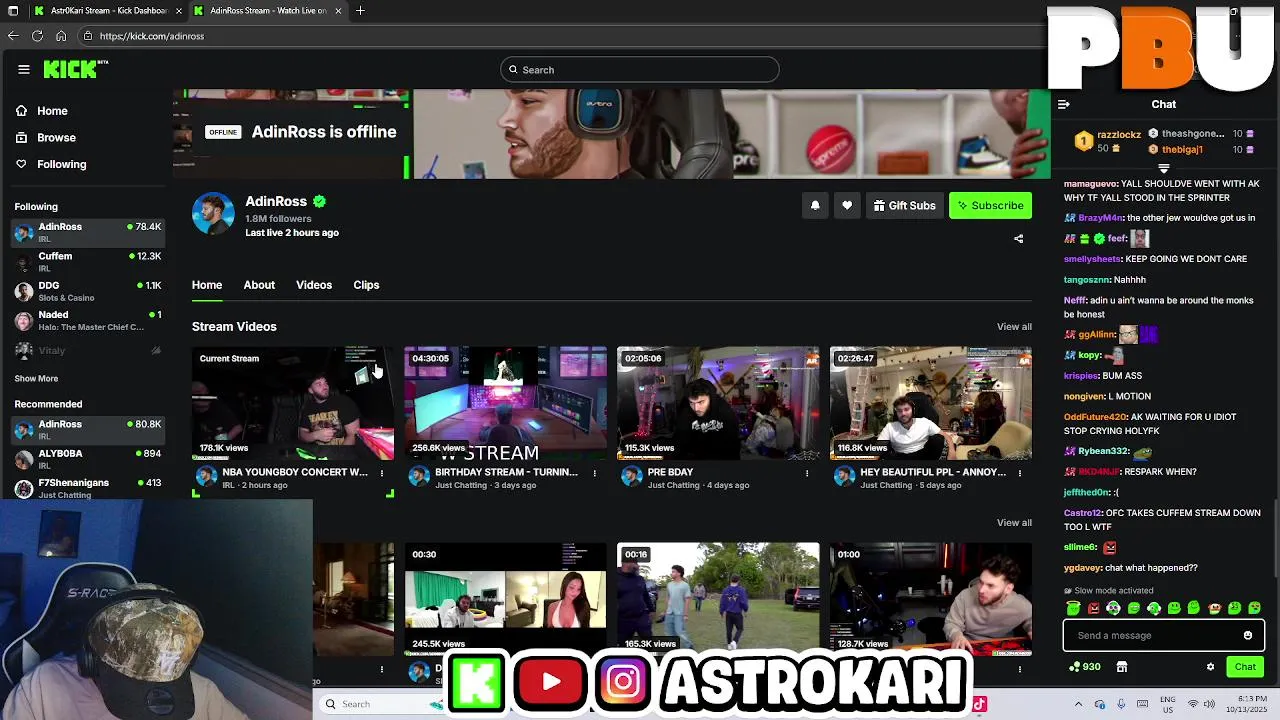Expand the gifter leaderboard chevron
Image resolution: width=1280 pixels, height=720 pixels.
coord(1163,169)
